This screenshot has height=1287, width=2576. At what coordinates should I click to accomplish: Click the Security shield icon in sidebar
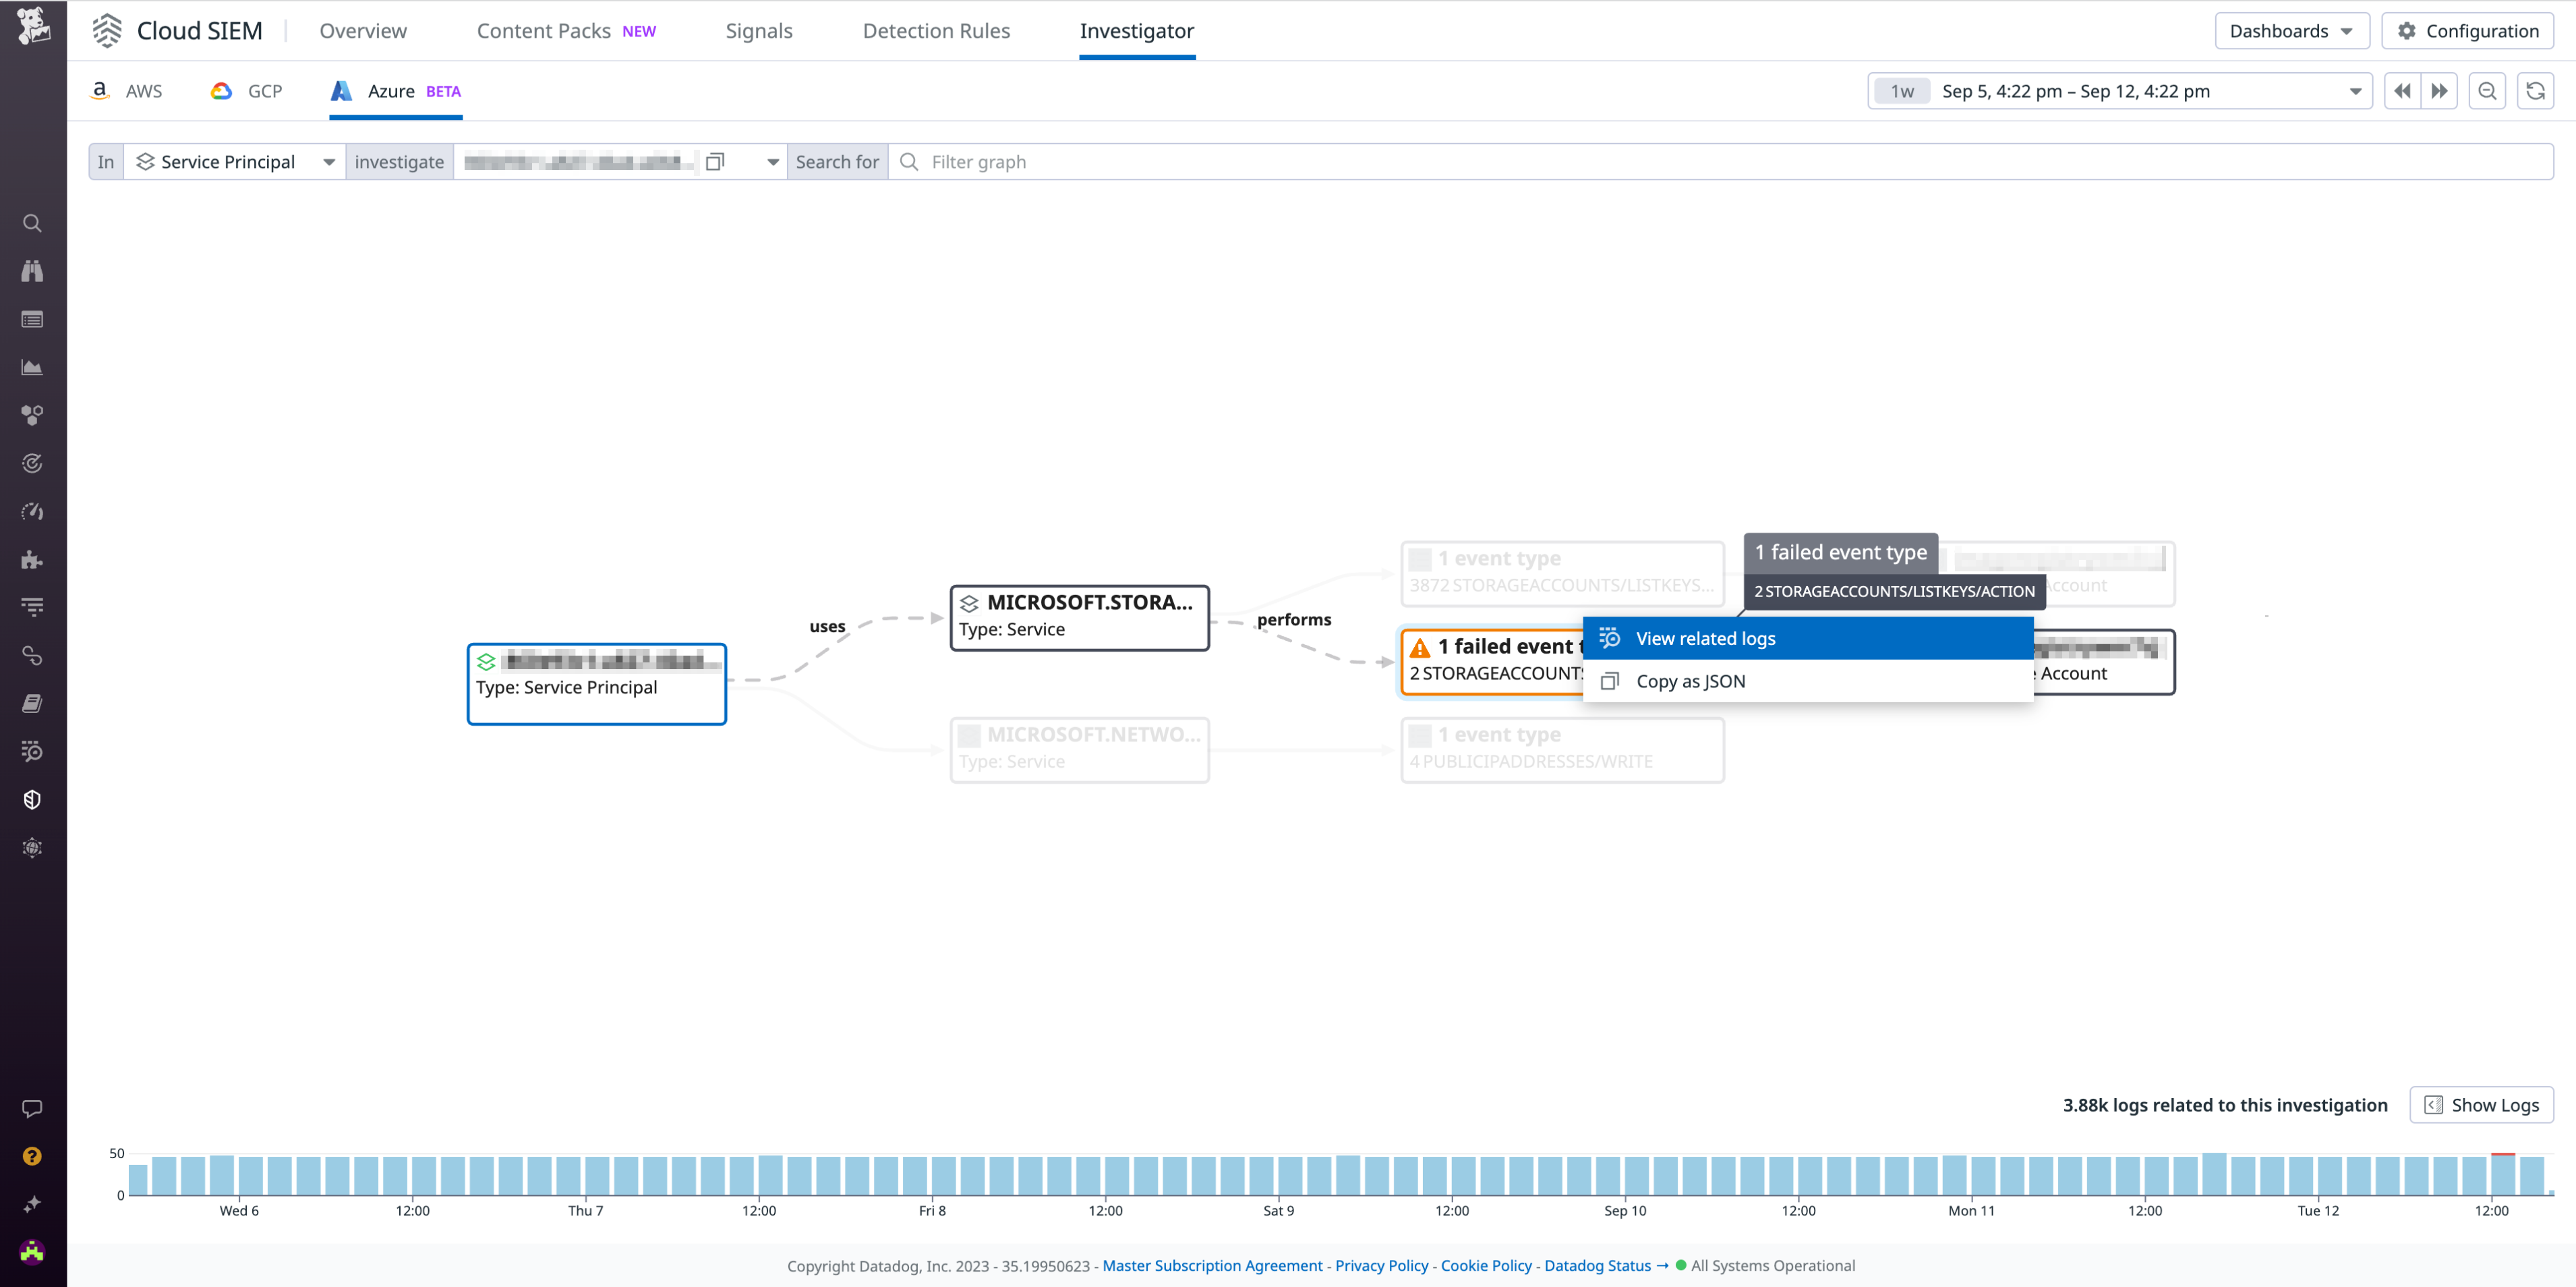click(32, 798)
